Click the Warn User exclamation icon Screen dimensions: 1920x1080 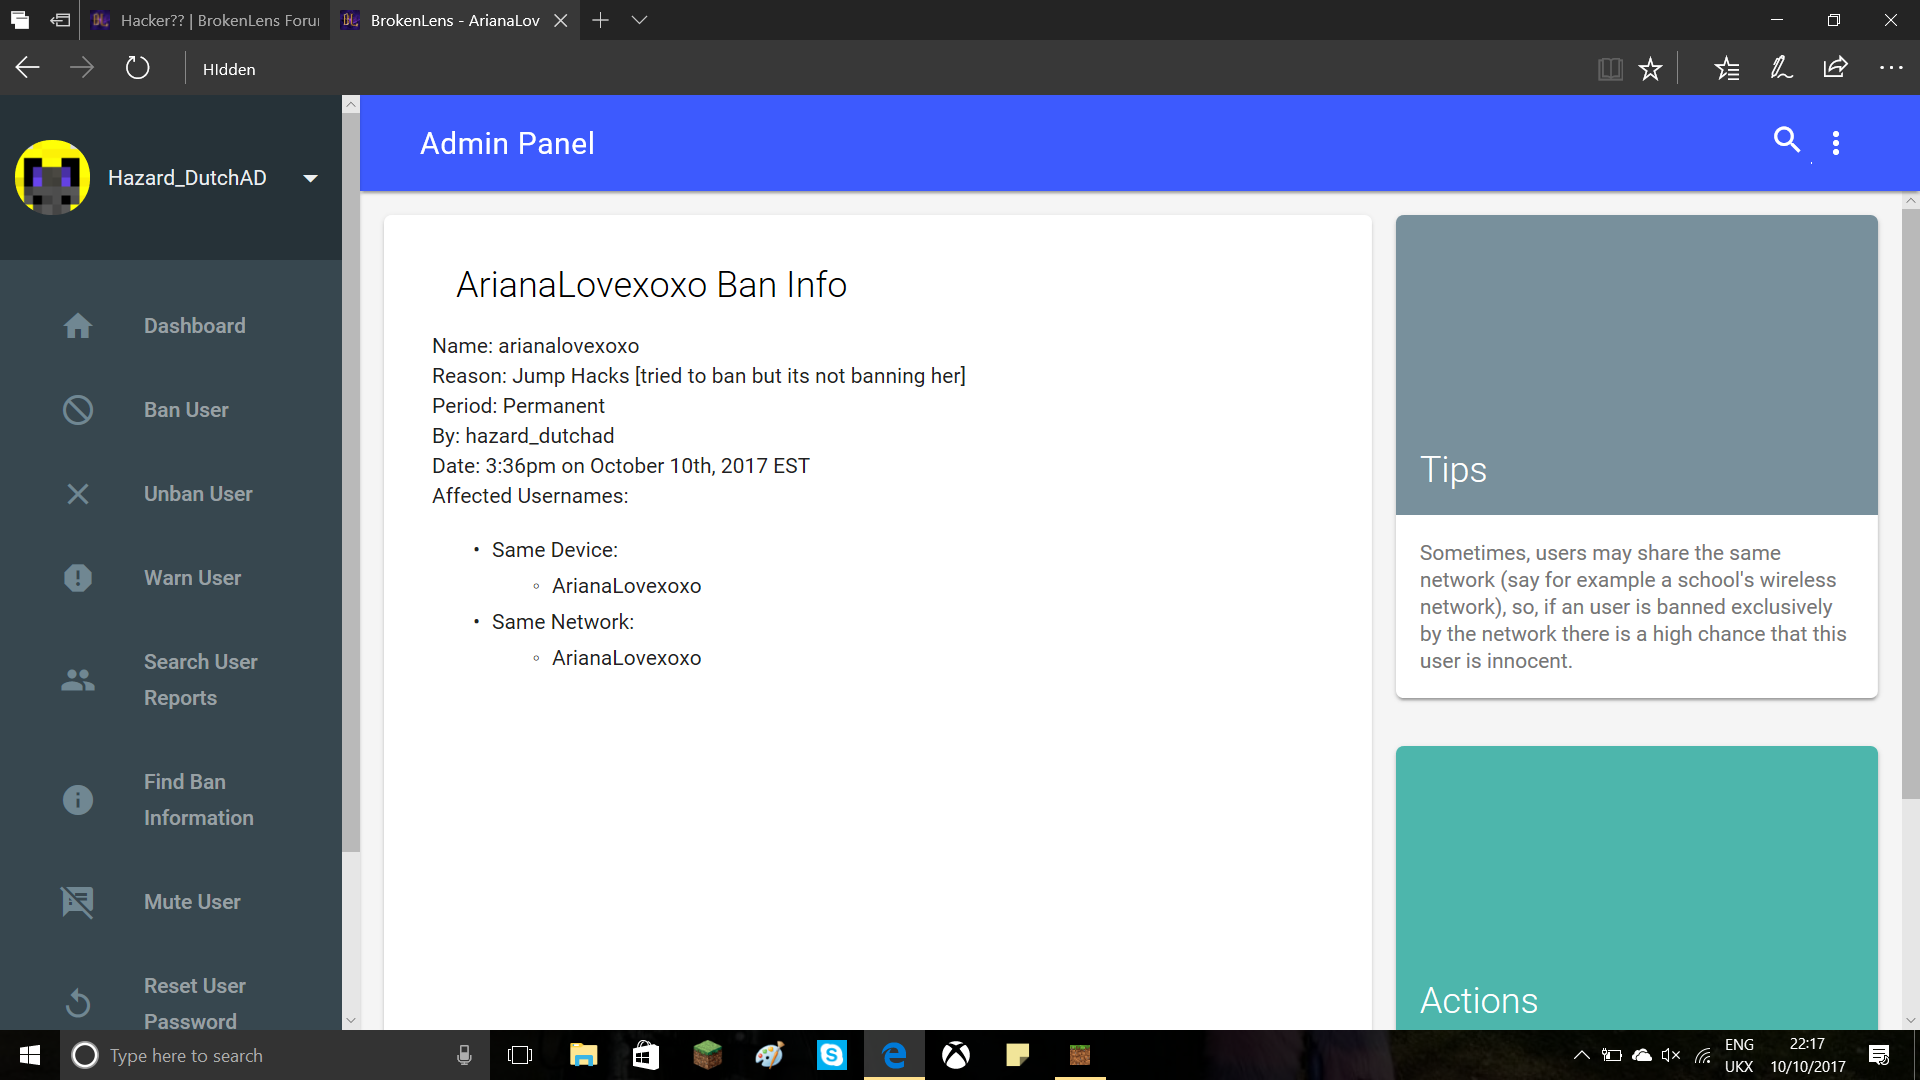click(78, 578)
